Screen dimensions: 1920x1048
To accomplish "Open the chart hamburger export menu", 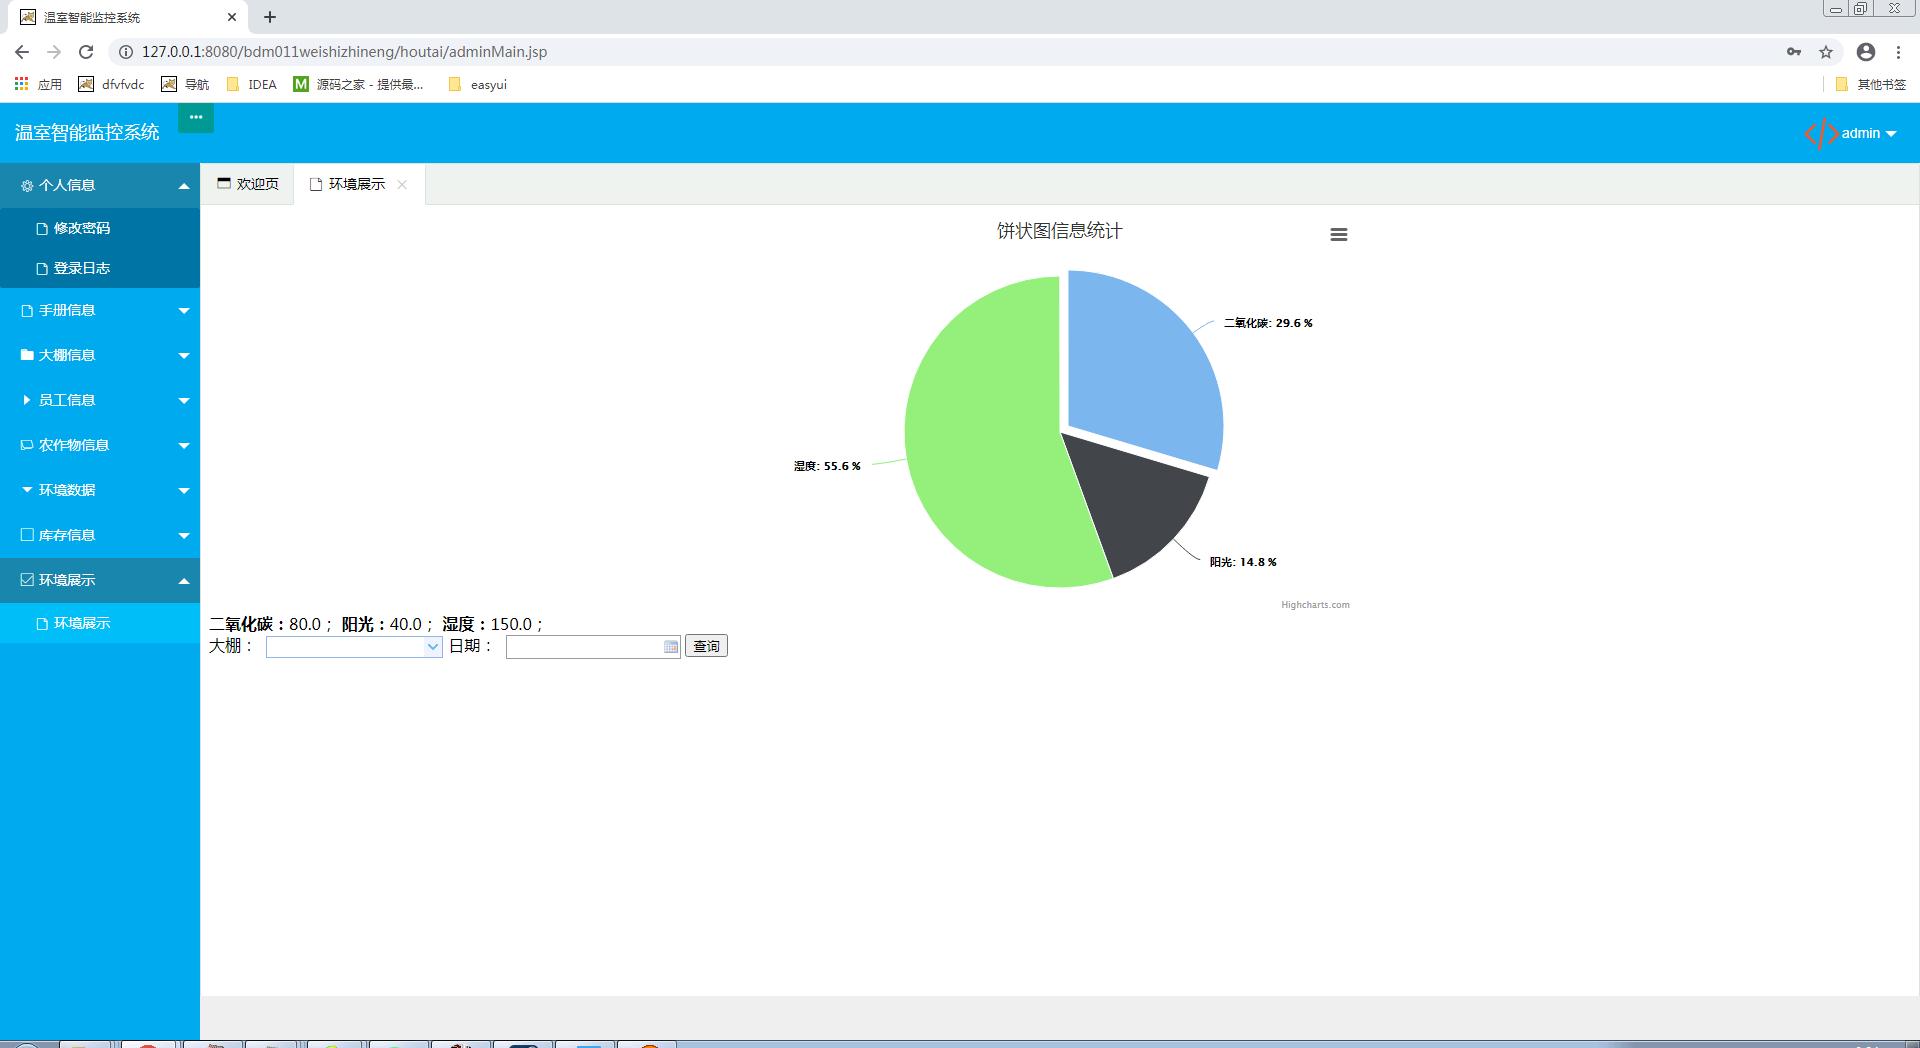I will coord(1339,235).
